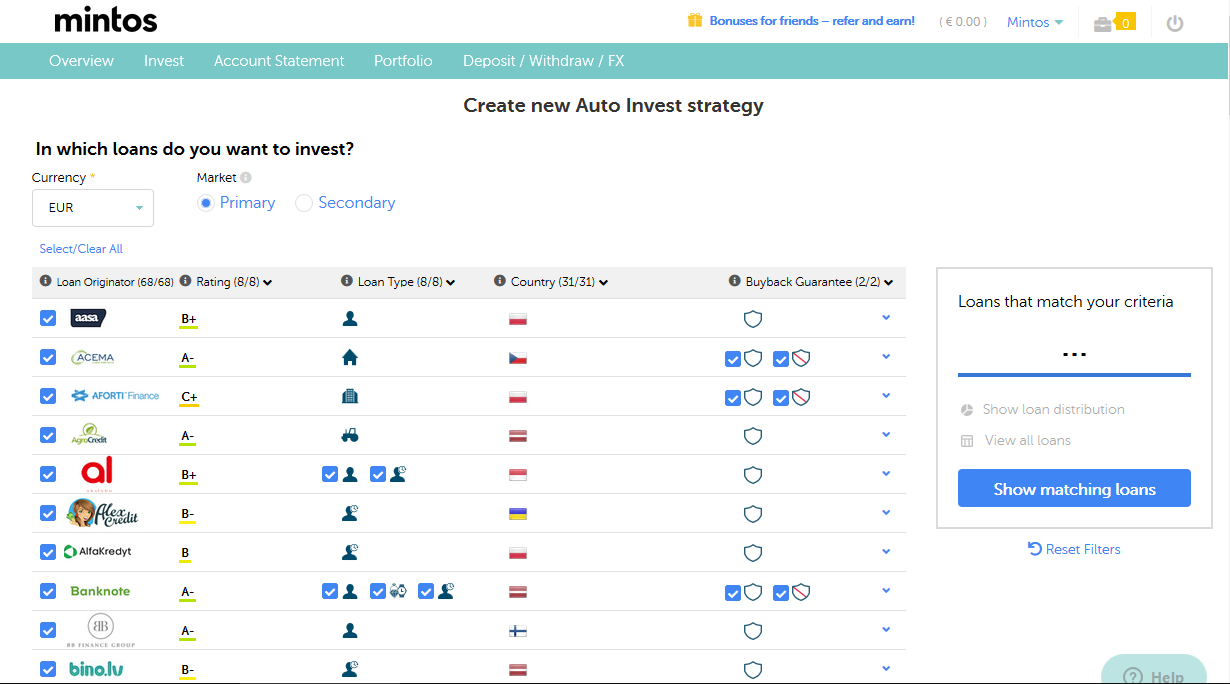The height and width of the screenshot is (684, 1230).
Task: Click info icon beside Buyback Guarantee header
Action: 735,282
